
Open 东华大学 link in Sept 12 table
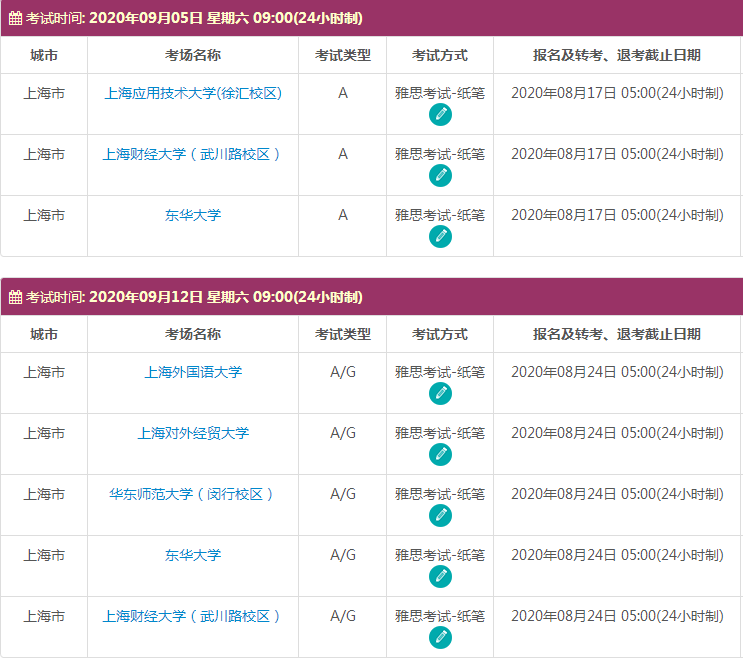[x=193, y=555]
